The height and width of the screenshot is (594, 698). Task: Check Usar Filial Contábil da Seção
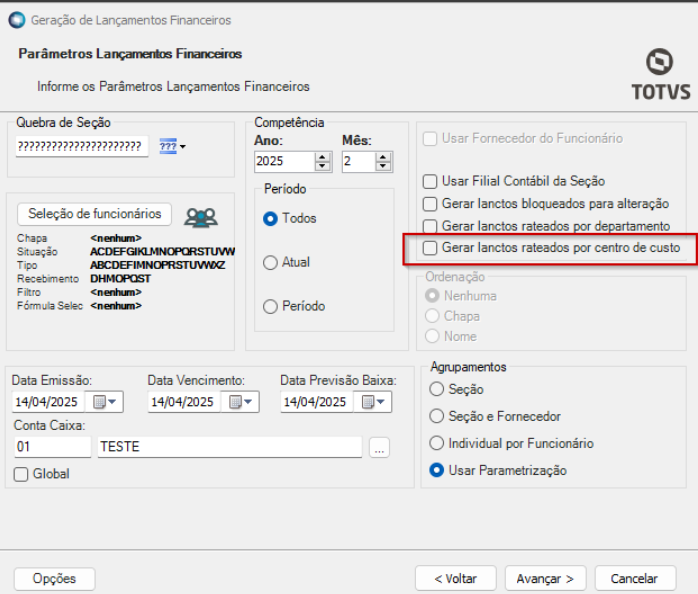pos(431,181)
